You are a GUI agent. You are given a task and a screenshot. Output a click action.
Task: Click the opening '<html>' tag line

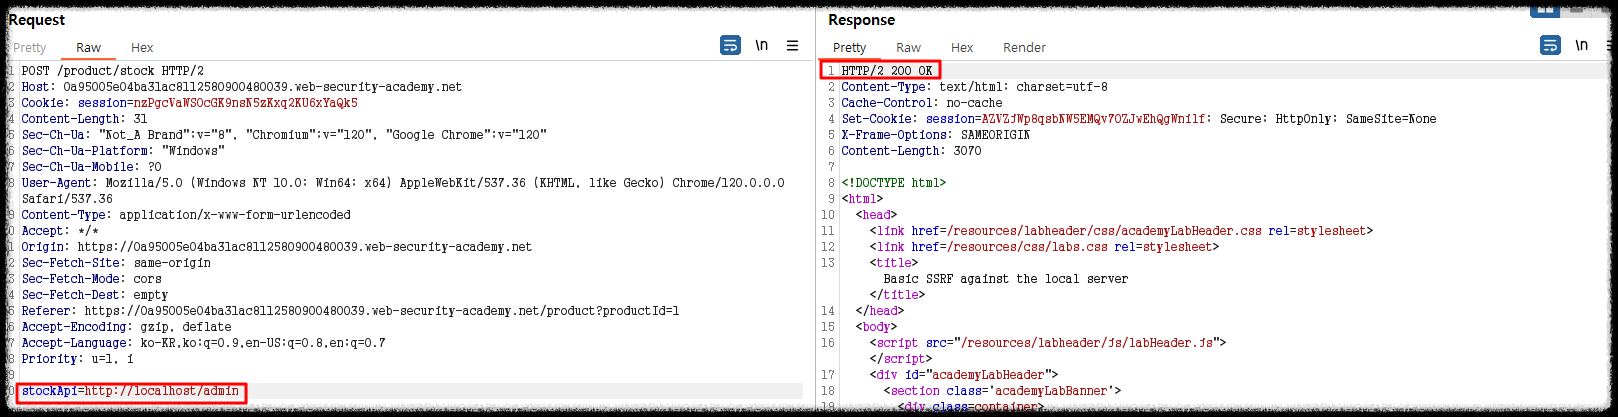click(862, 199)
